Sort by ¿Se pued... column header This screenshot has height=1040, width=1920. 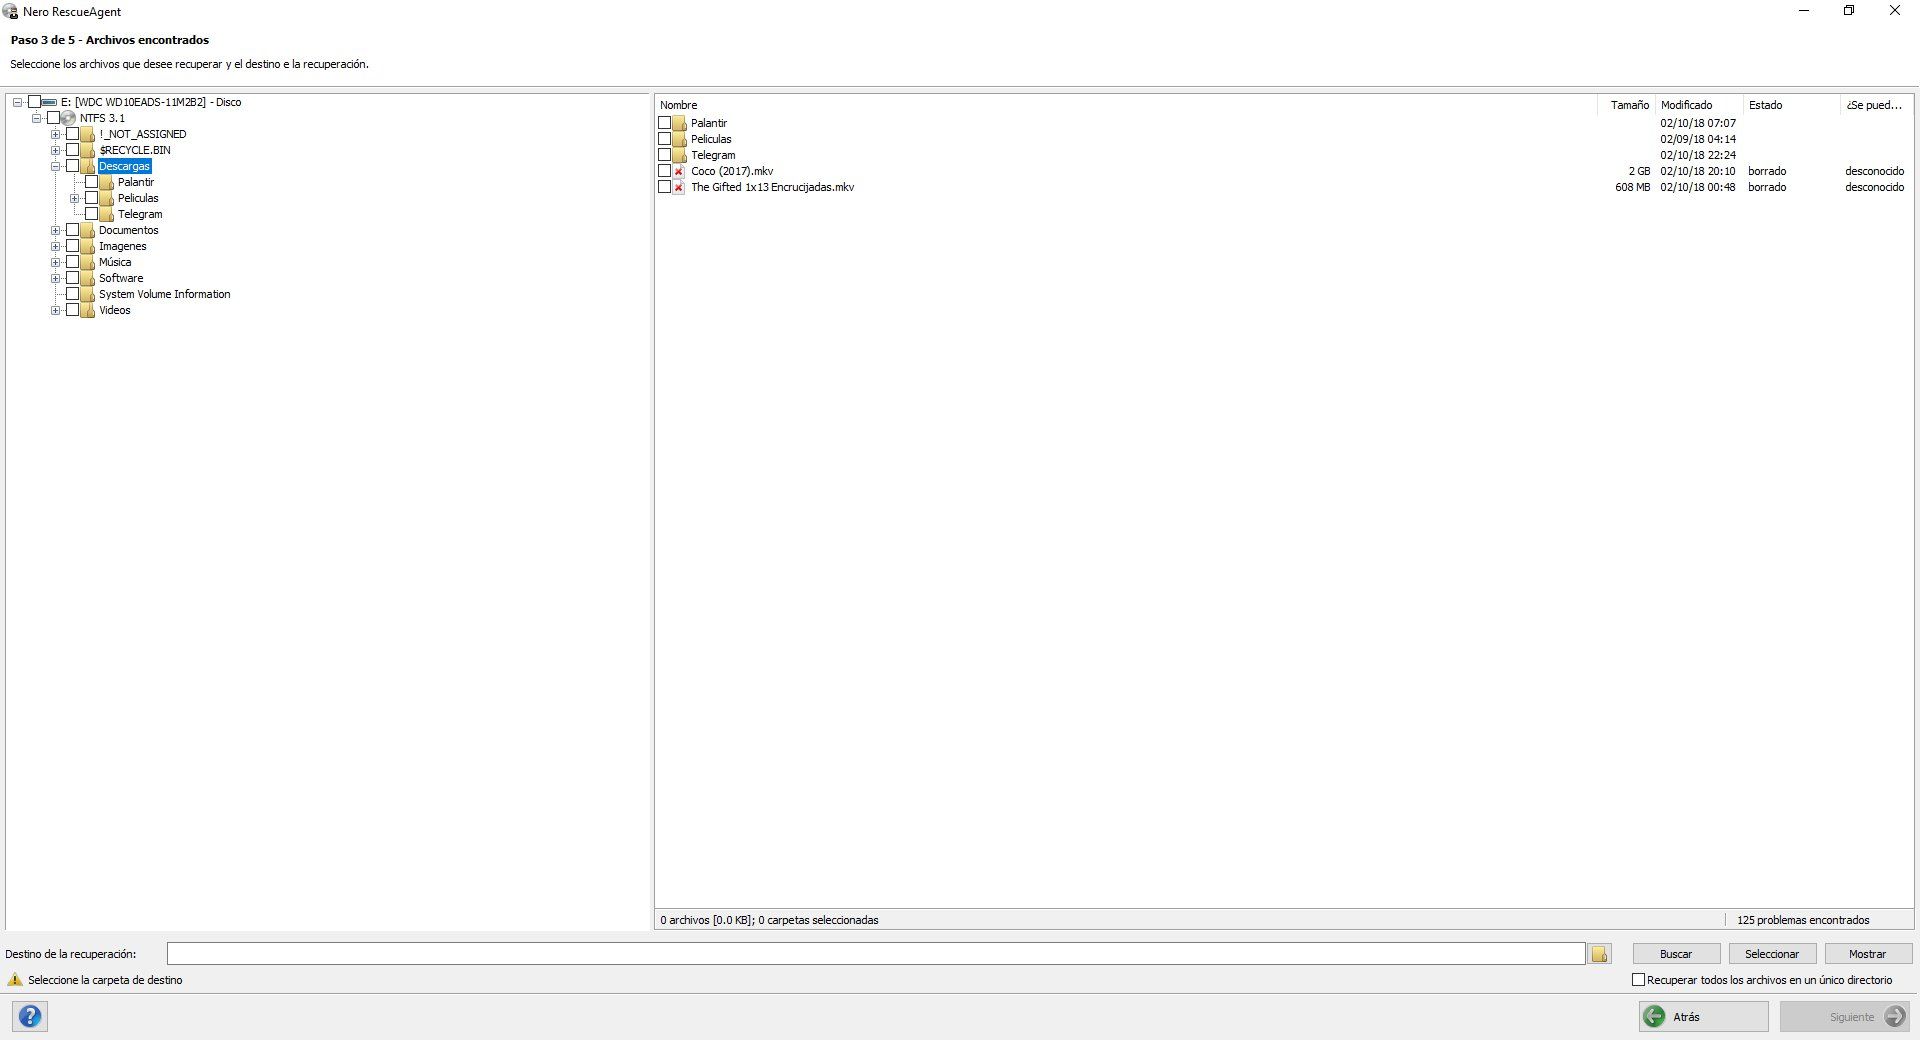1875,105
